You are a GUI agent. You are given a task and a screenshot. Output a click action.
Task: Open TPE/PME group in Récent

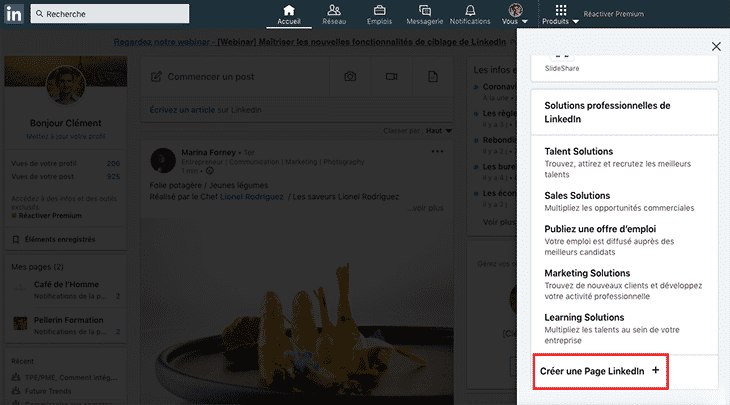coord(71,378)
